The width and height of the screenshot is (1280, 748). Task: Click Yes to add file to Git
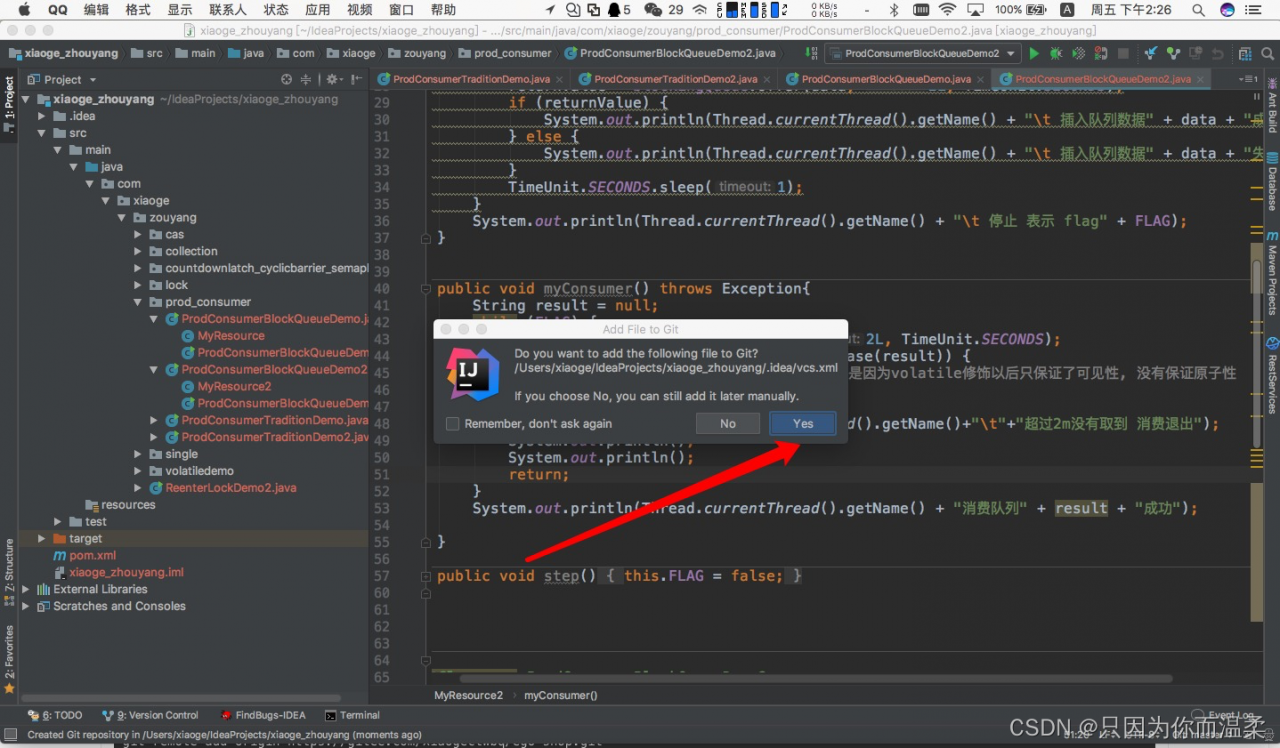pos(803,424)
